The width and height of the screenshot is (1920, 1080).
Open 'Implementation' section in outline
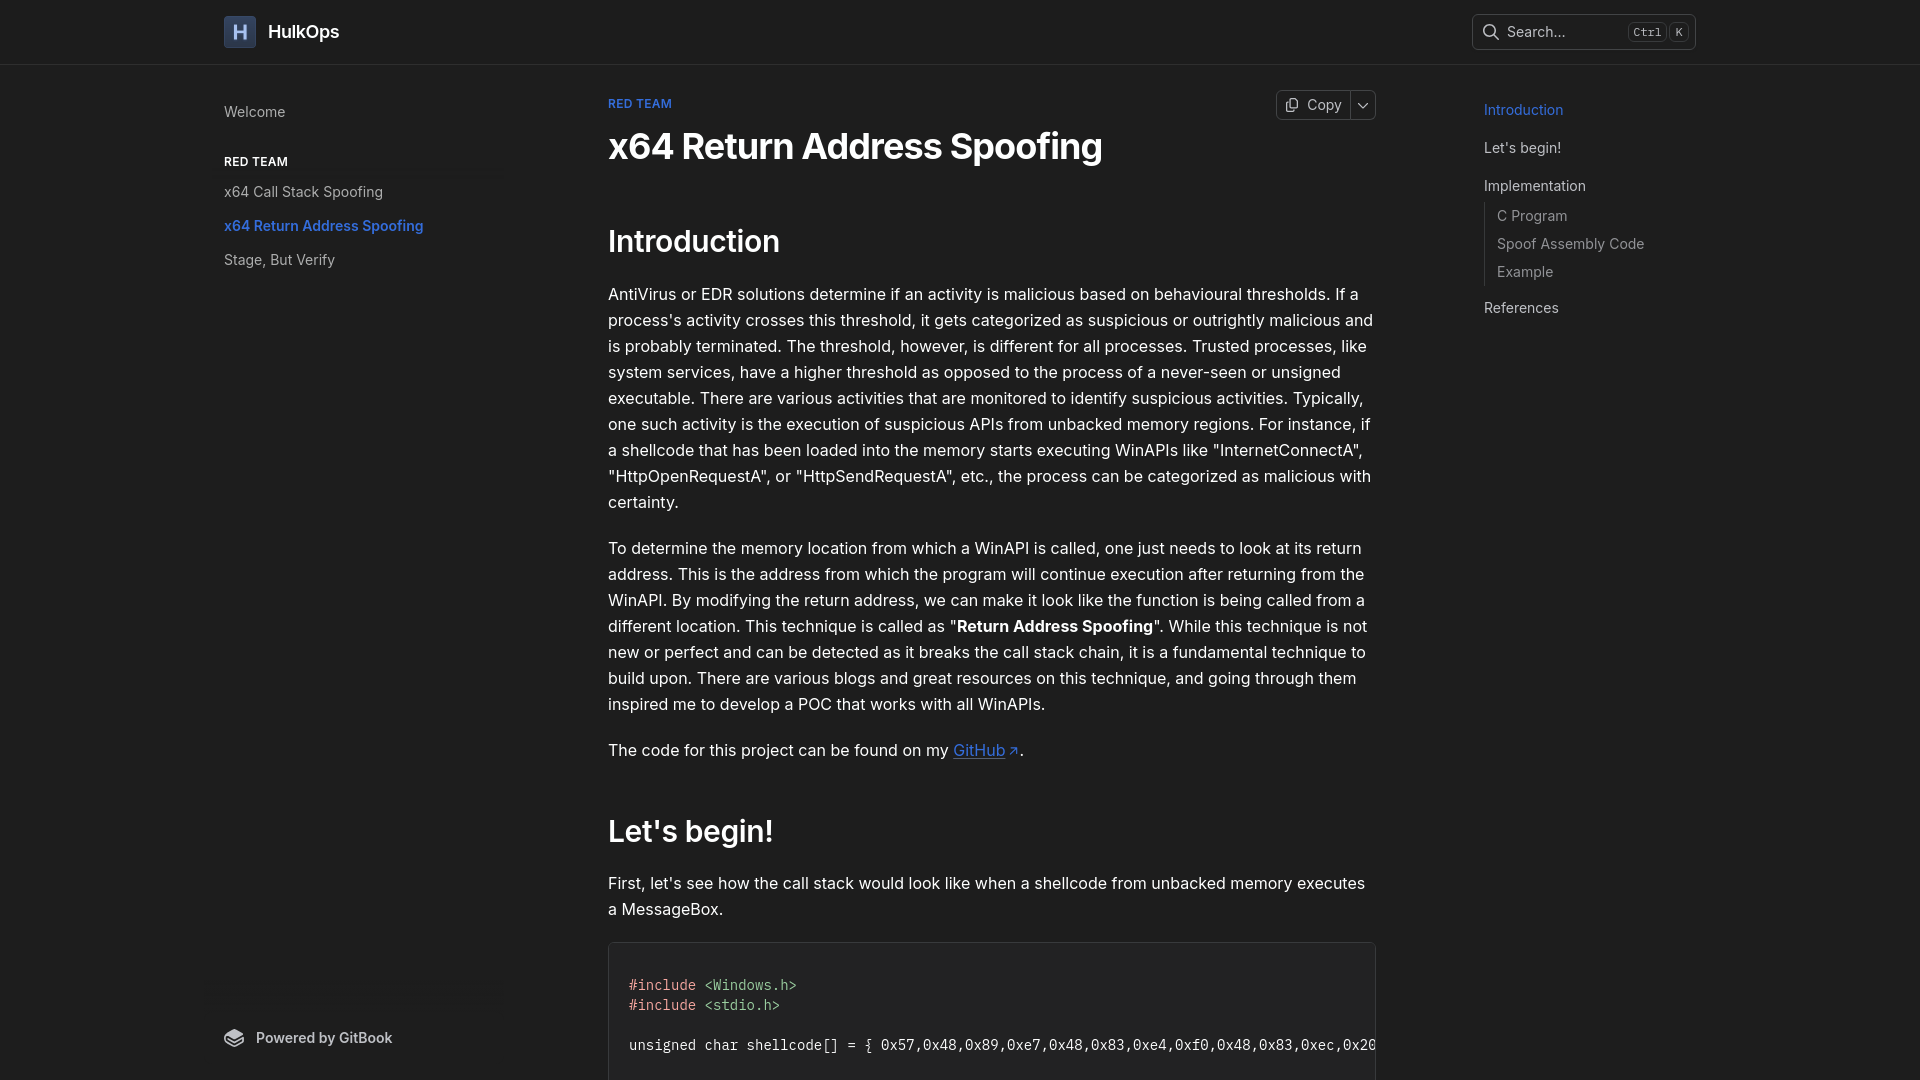1535,186
